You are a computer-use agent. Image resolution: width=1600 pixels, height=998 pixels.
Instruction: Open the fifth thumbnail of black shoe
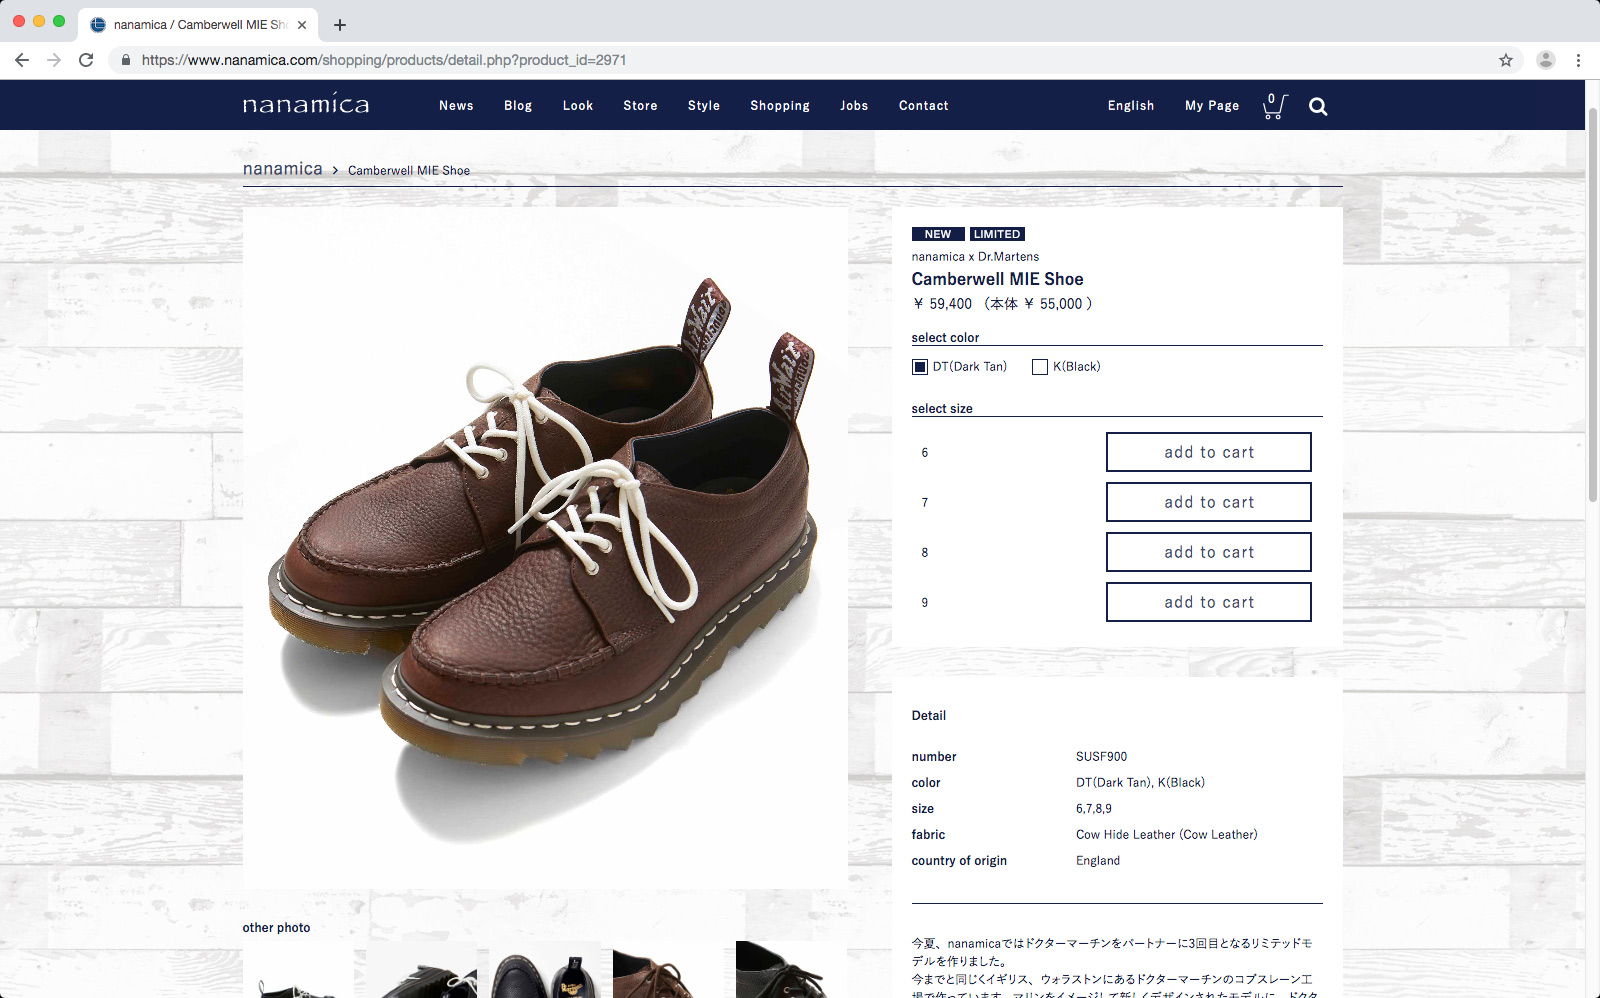791,970
